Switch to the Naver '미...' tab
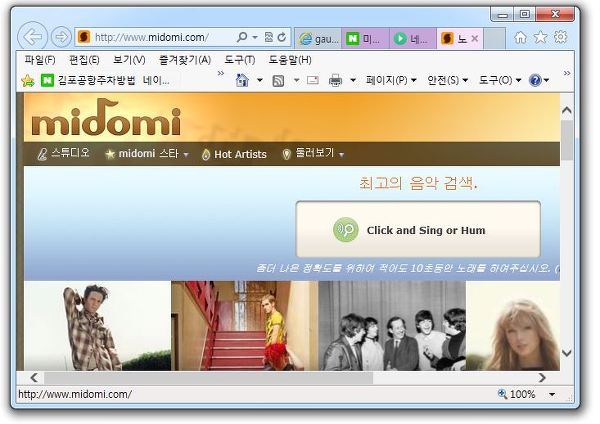This screenshot has height=424, width=600. [x=365, y=38]
